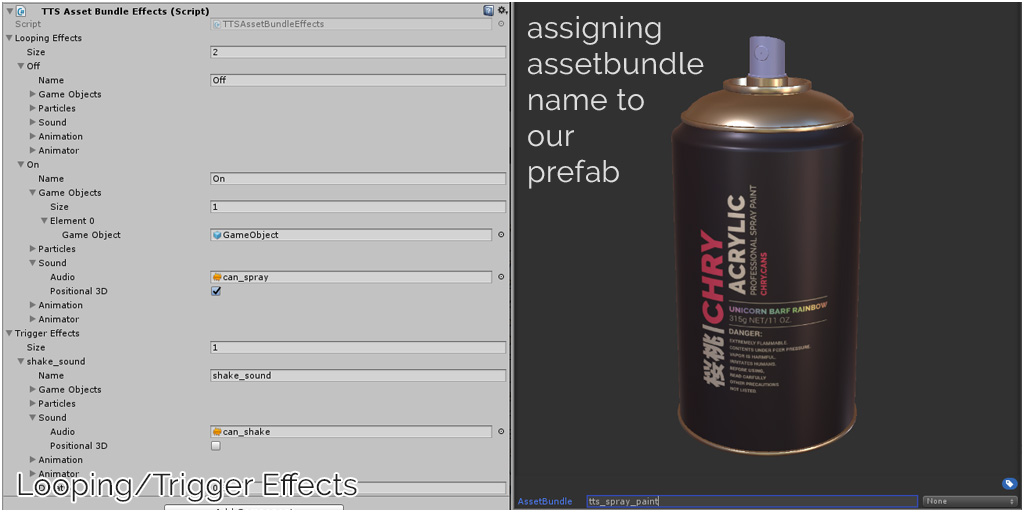Viewport: 1024px width, 512px height.
Task: Open the component help icon in script header
Action: [x=488, y=10]
